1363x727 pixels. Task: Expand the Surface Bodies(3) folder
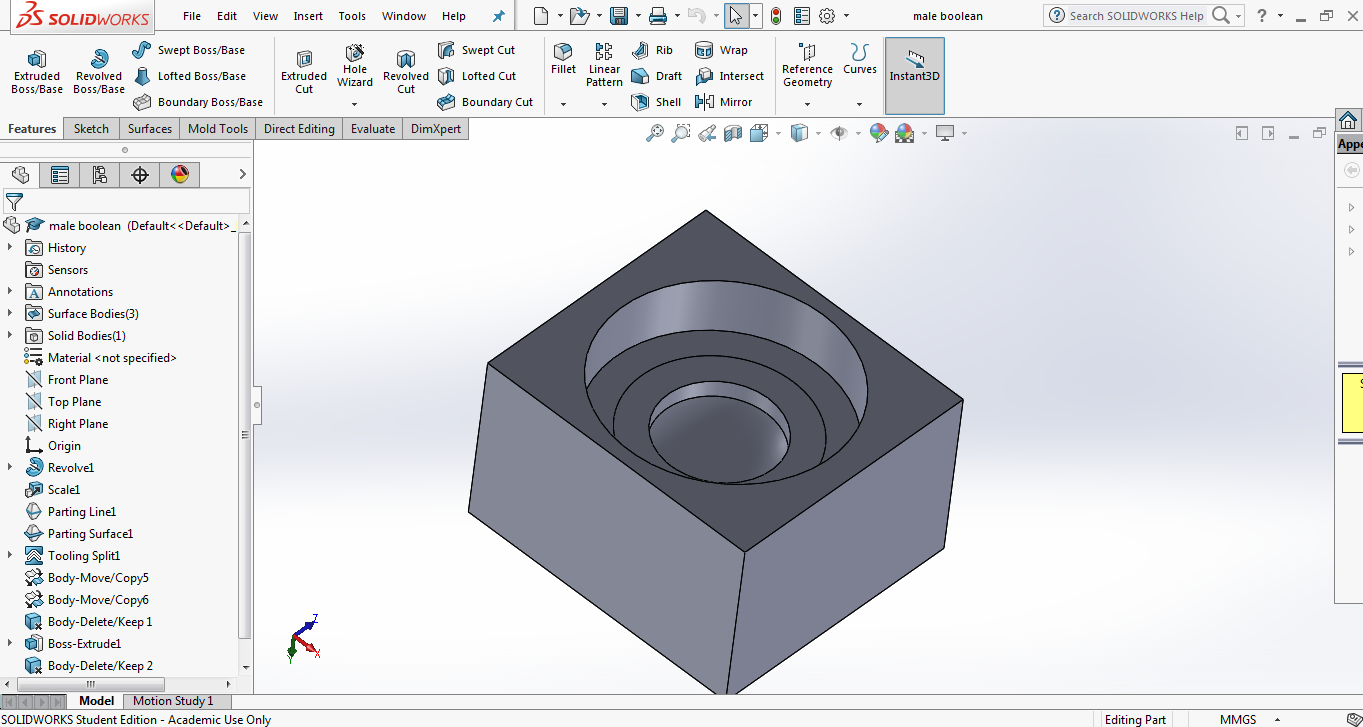tap(10, 313)
